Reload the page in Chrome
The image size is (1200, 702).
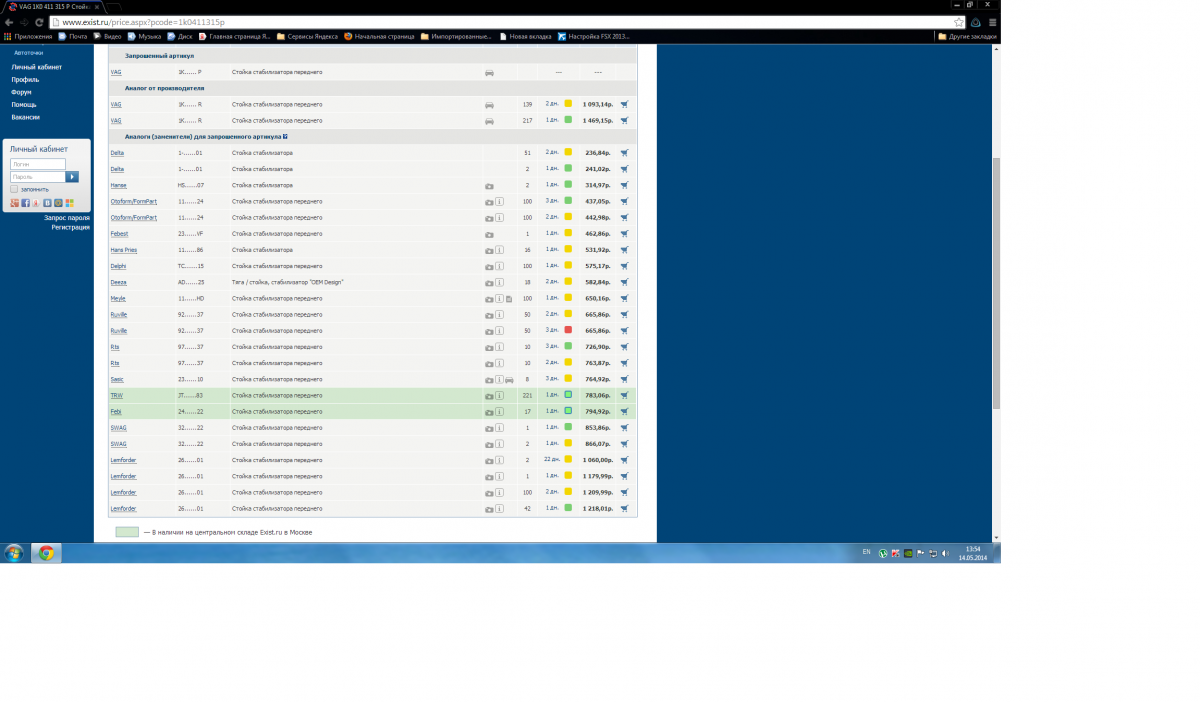(39, 22)
